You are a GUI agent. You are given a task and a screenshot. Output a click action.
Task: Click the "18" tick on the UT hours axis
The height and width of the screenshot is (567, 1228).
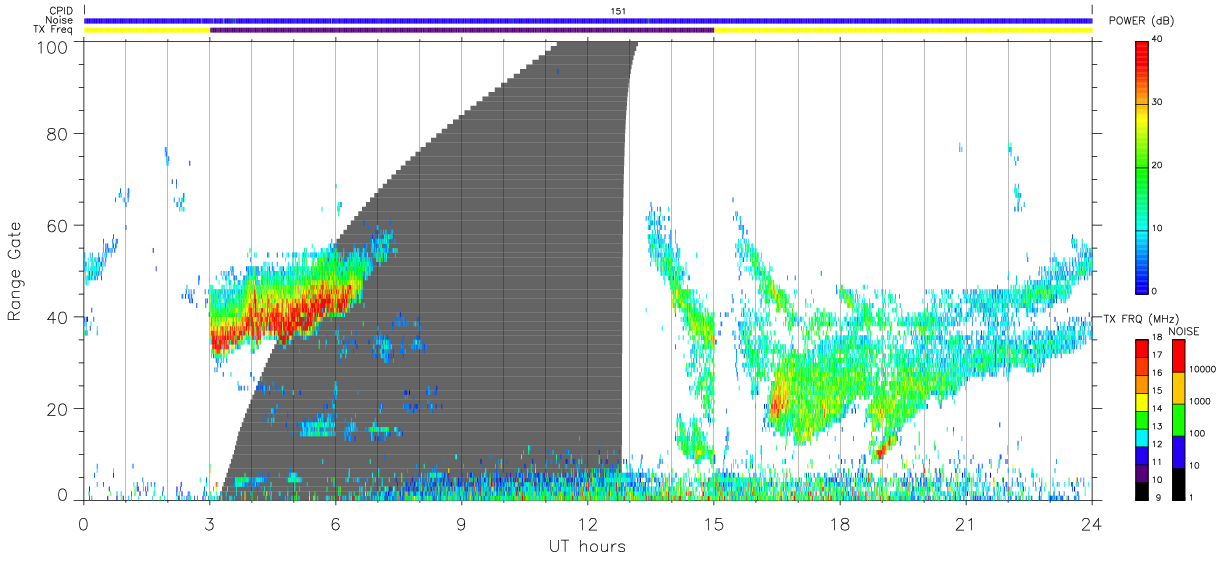[840, 524]
